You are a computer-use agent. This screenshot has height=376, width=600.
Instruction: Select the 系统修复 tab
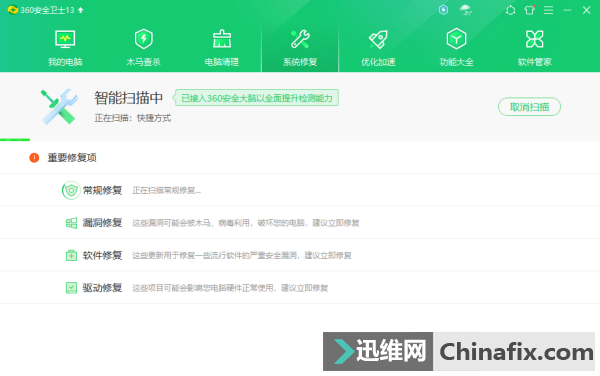point(300,48)
